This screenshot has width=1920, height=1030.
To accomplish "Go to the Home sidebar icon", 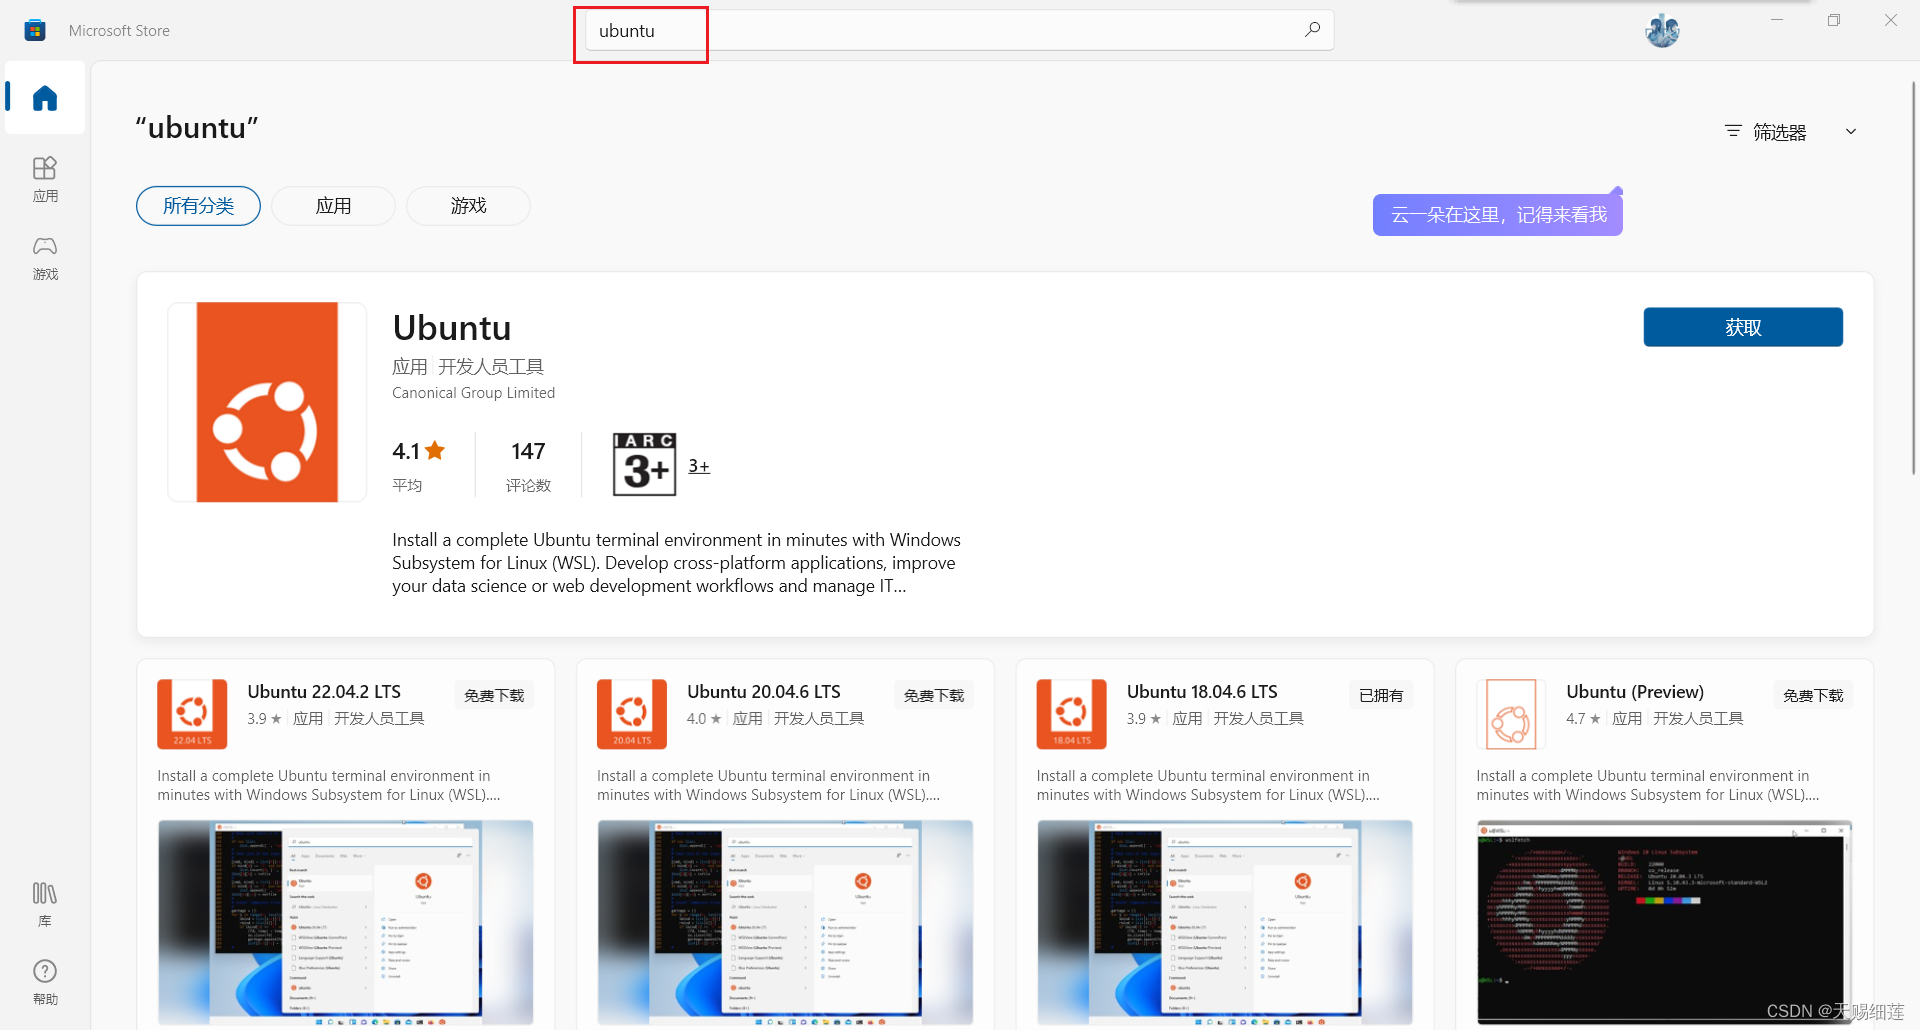I will 45,98.
